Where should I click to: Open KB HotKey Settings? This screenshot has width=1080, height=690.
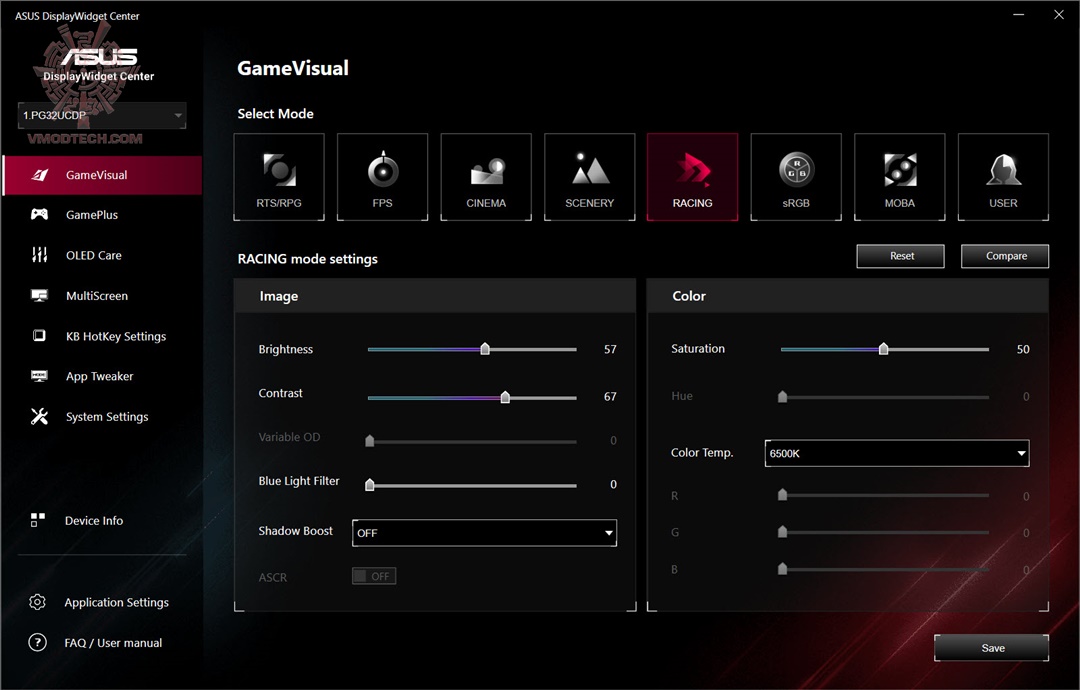[116, 336]
